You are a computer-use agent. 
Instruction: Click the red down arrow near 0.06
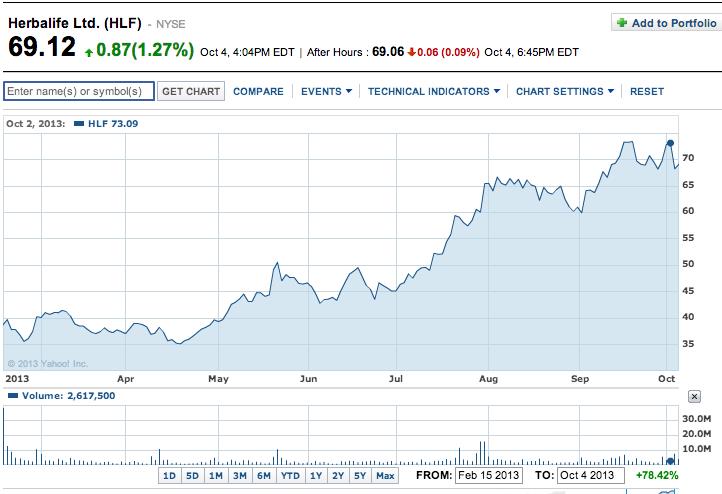[412, 52]
